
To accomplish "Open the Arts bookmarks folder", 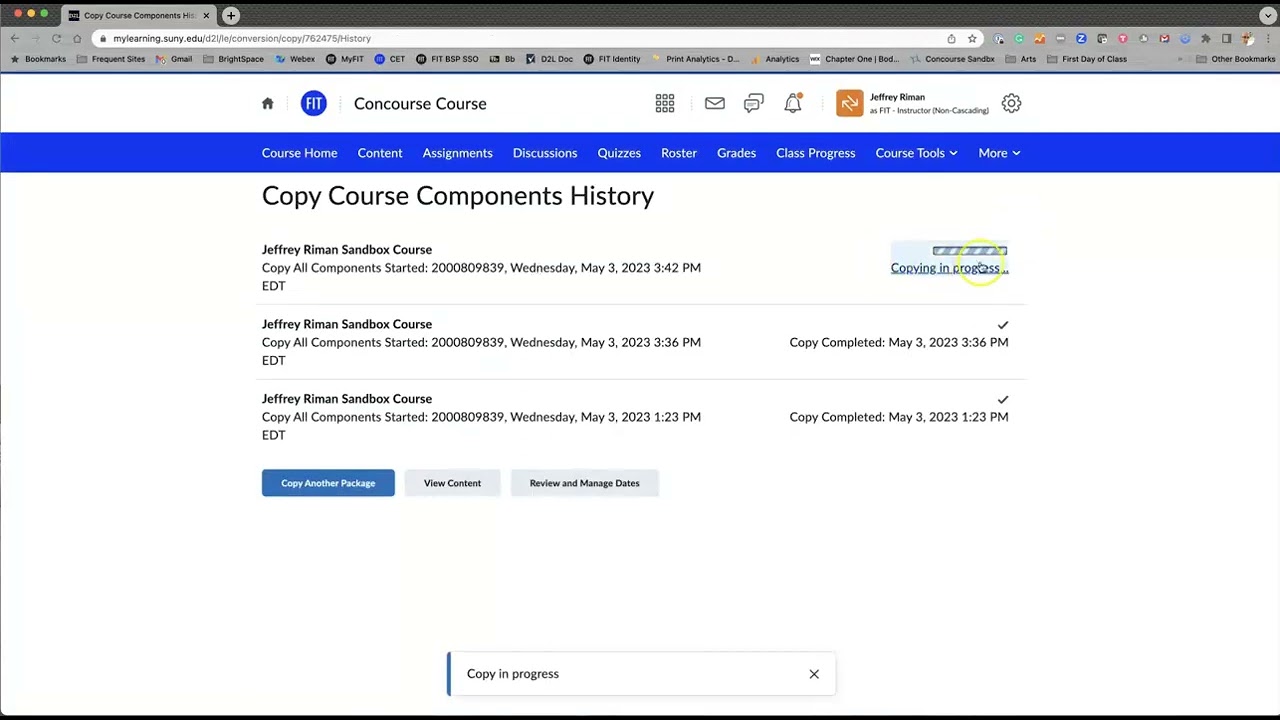I will coord(1021,59).
